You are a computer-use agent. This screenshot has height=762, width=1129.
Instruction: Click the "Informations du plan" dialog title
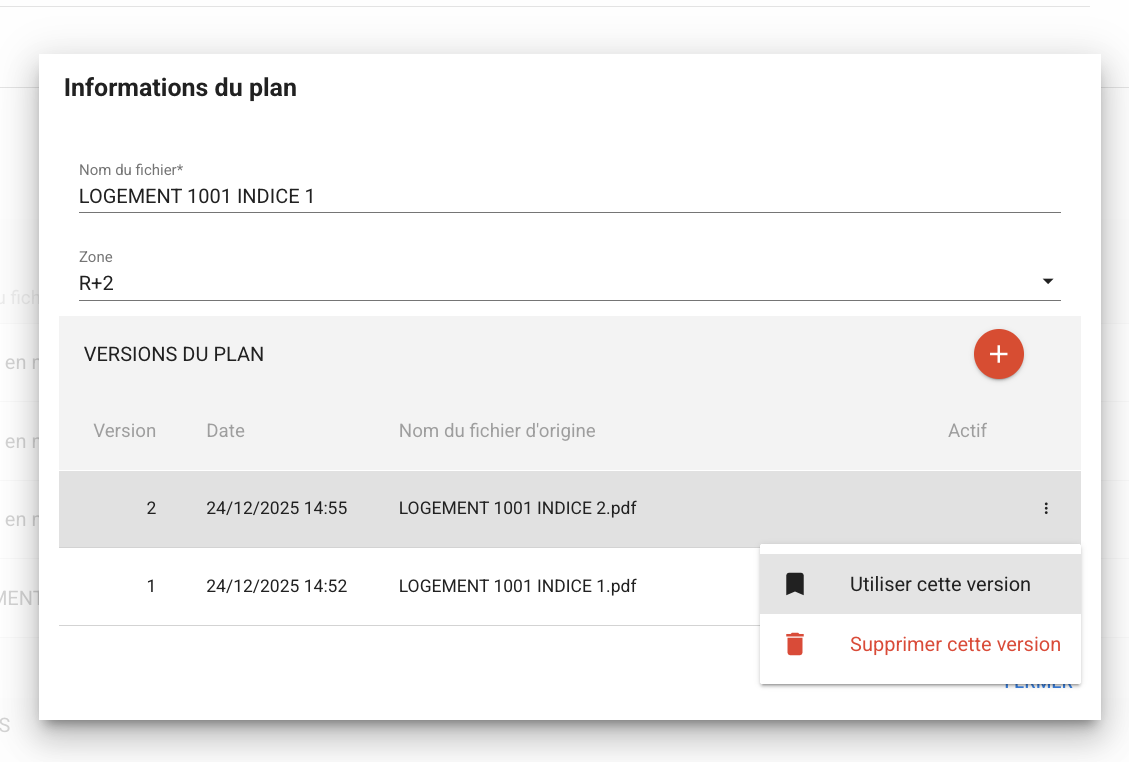[180, 88]
